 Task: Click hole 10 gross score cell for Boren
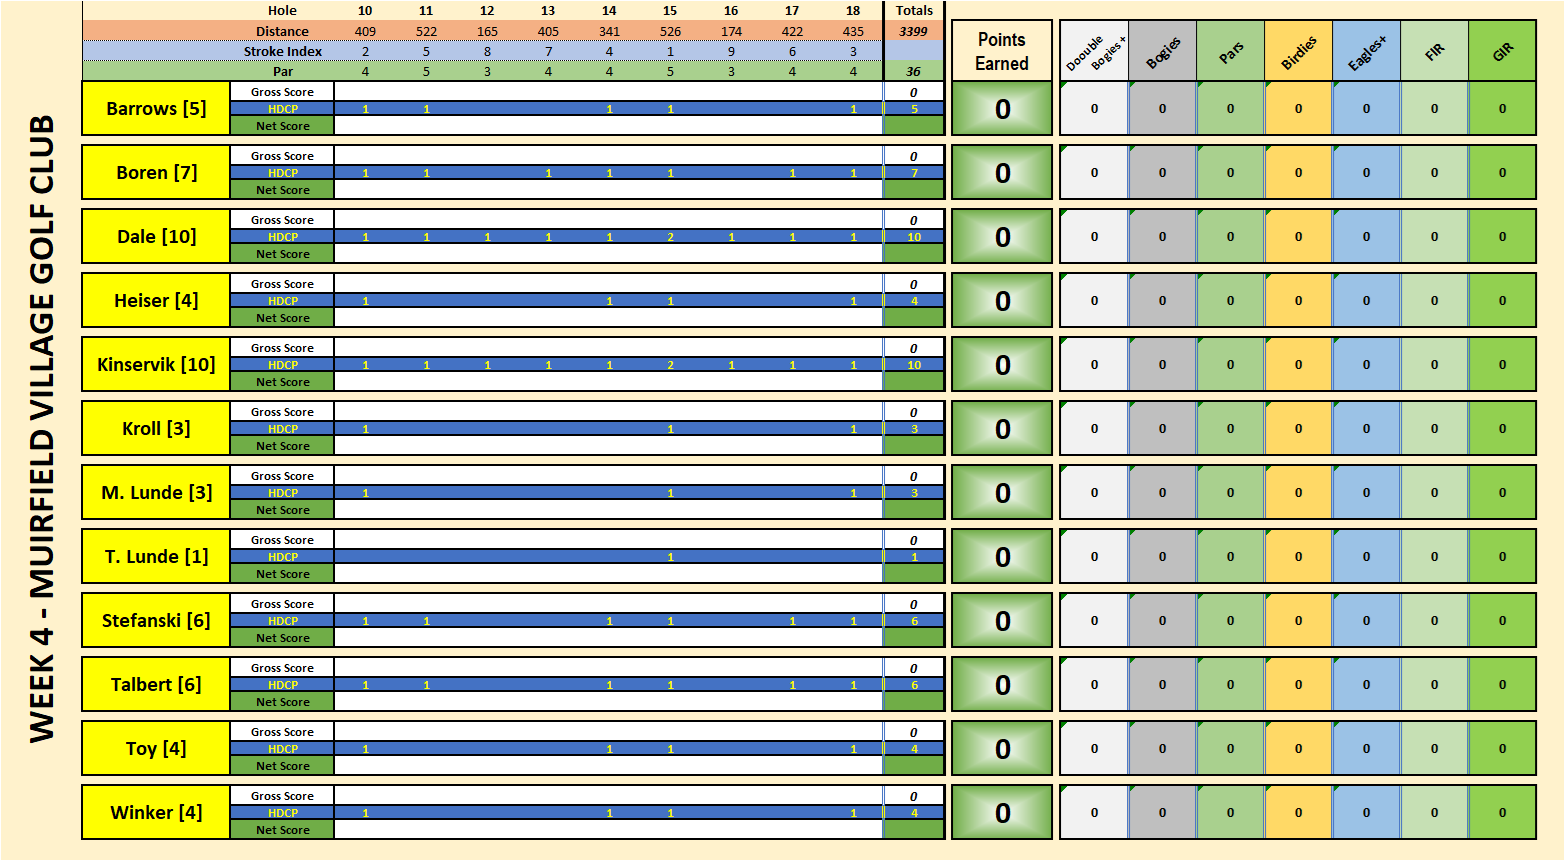point(365,156)
